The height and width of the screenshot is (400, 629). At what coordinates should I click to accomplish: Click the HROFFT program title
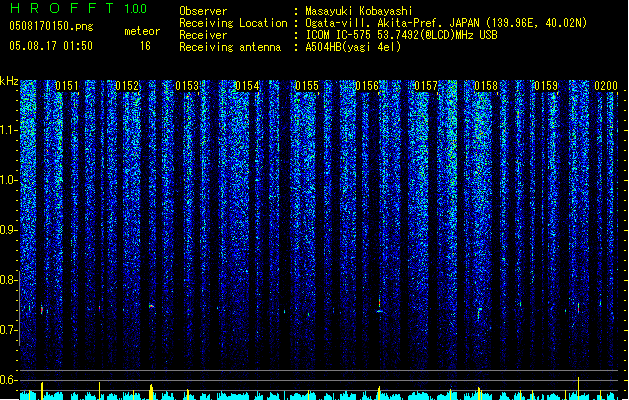click(x=62, y=8)
